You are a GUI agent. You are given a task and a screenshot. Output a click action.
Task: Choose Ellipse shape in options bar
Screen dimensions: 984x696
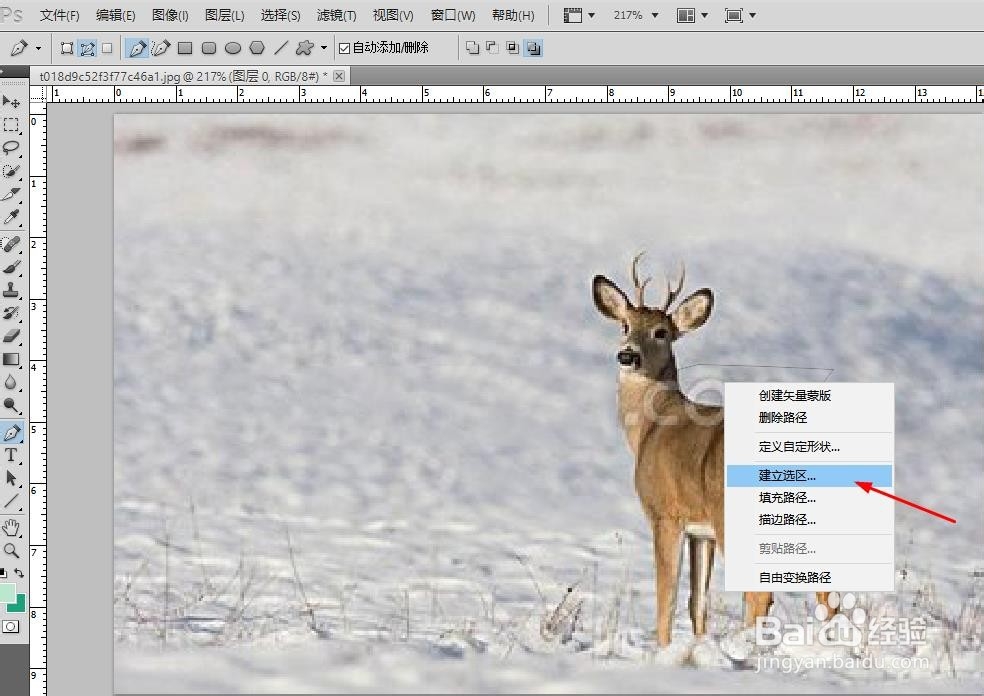[233, 48]
